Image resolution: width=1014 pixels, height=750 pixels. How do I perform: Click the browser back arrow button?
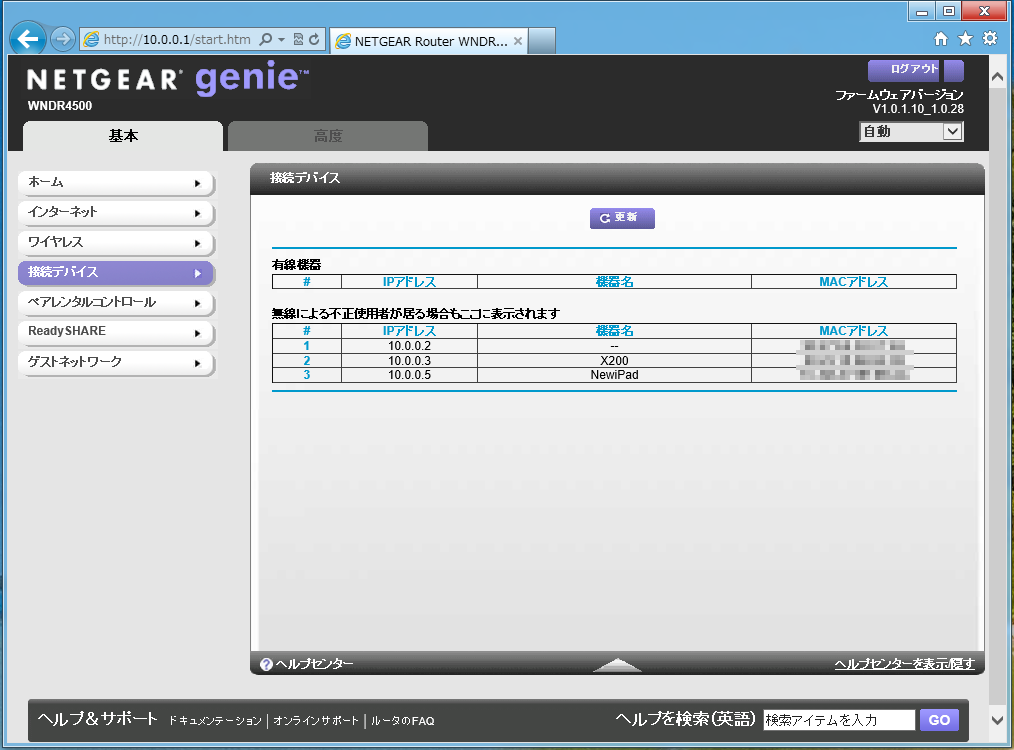coord(28,39)
